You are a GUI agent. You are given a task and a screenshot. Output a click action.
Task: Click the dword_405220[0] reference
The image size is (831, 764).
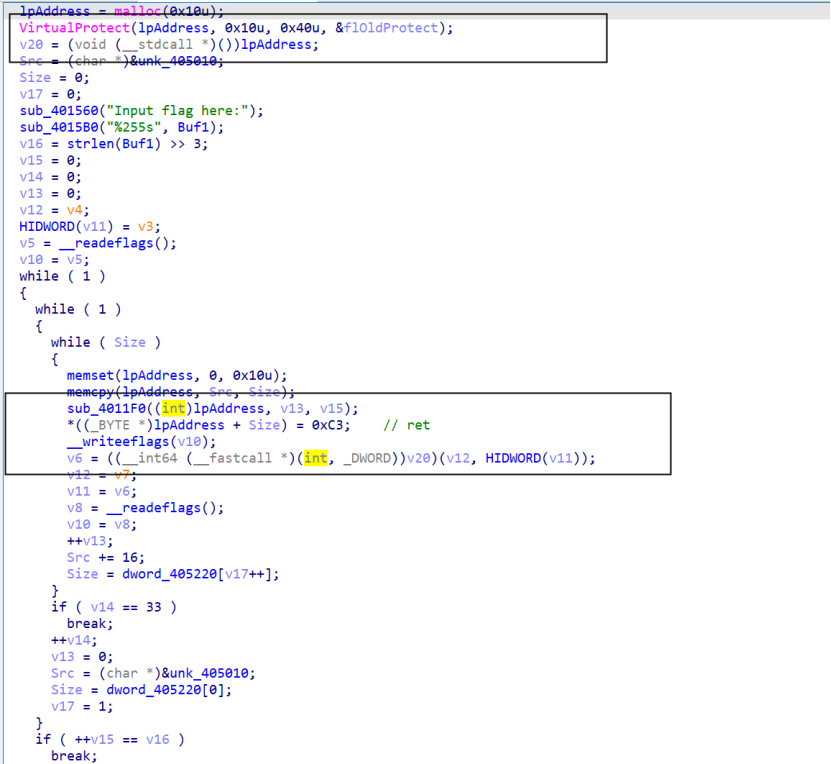[165, 690]
